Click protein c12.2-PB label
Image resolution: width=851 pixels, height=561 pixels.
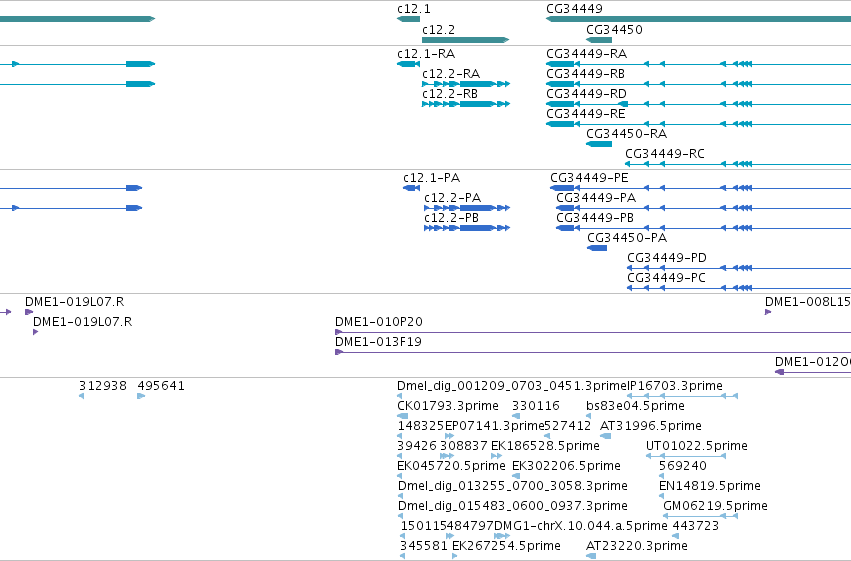[452, 218]
